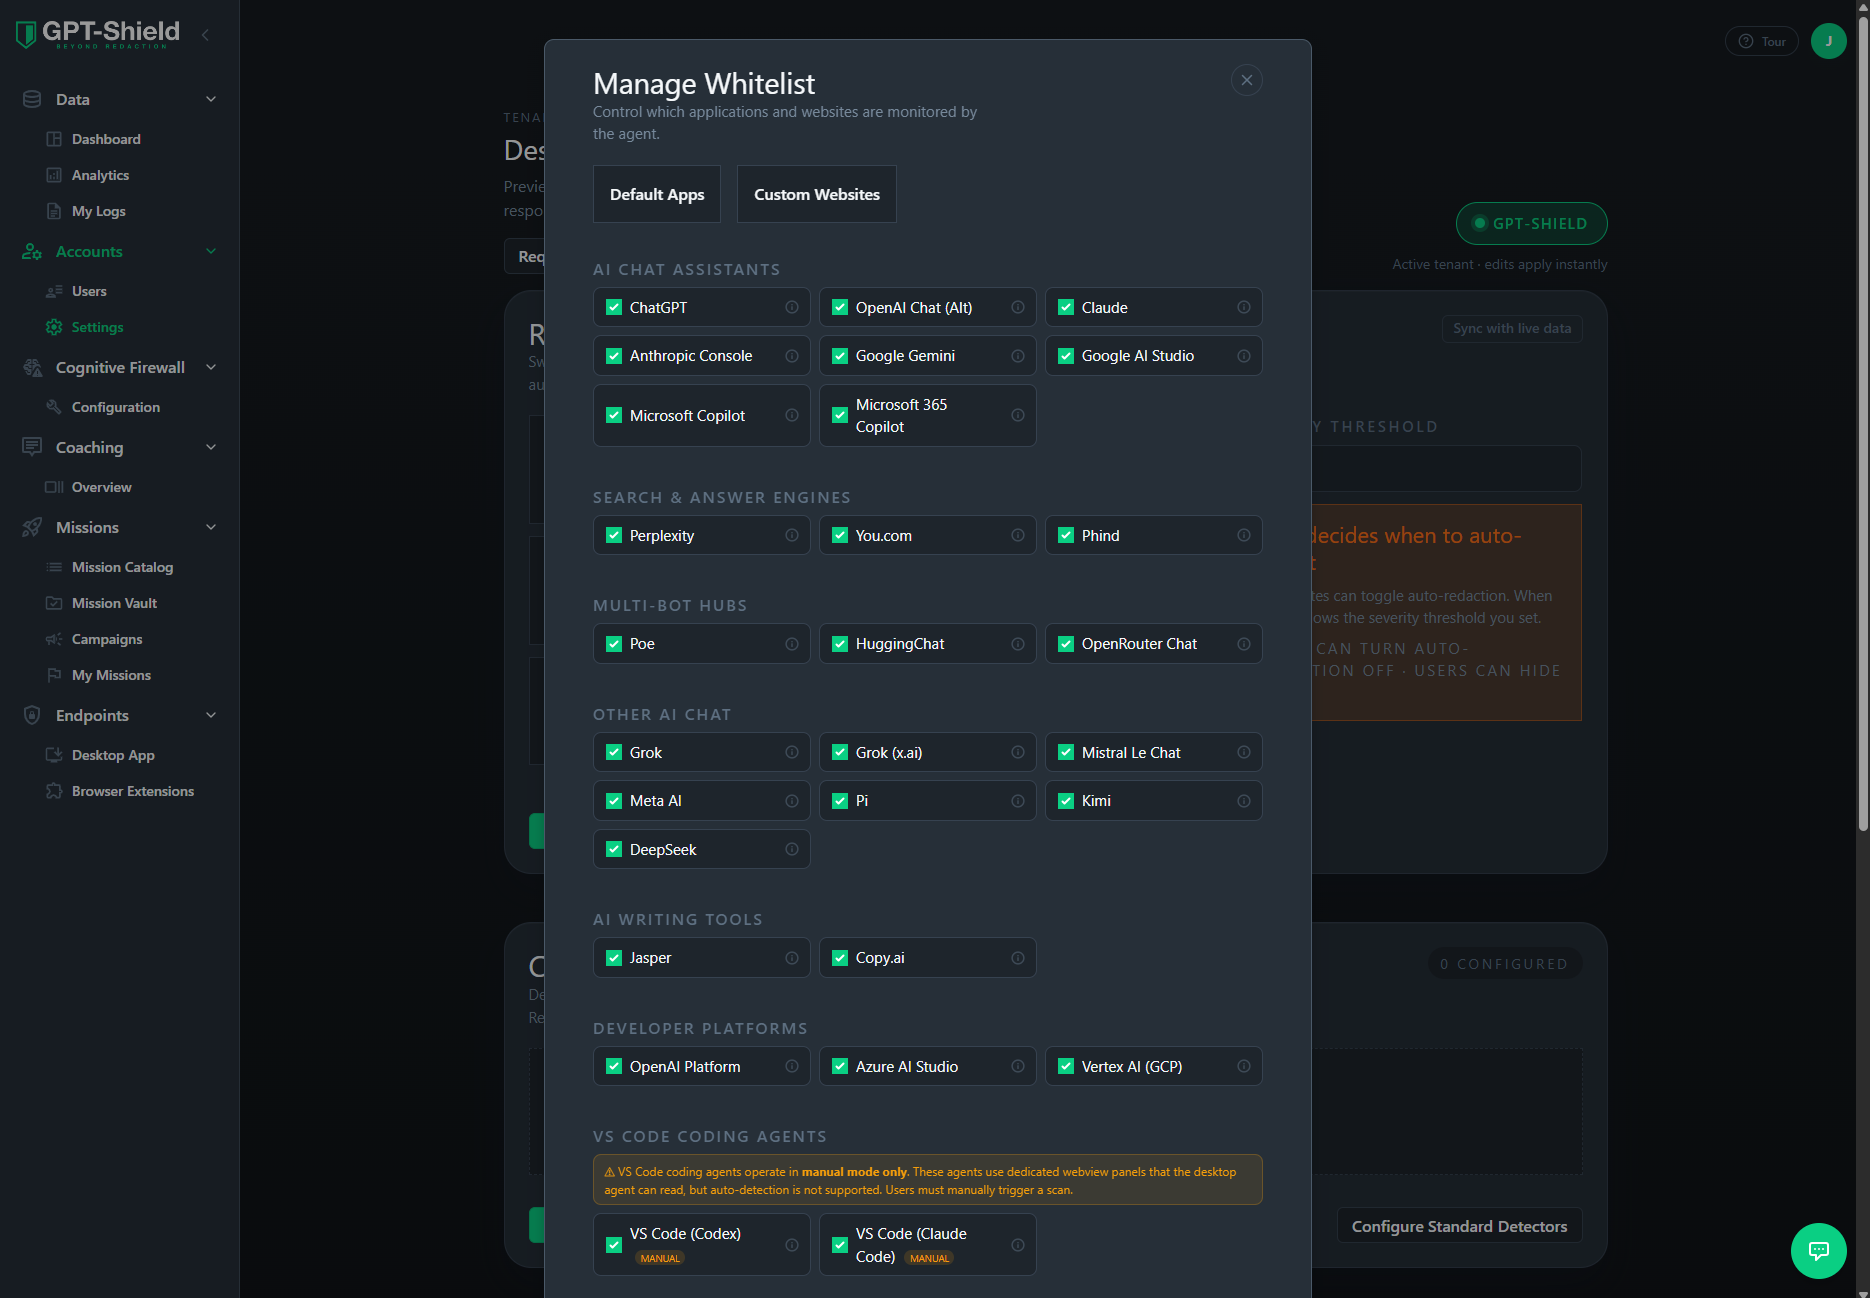Uncheck VS Code (Claude Code) checkbox
This screenshot has height=1298, width=1870.
(840, 1245)
